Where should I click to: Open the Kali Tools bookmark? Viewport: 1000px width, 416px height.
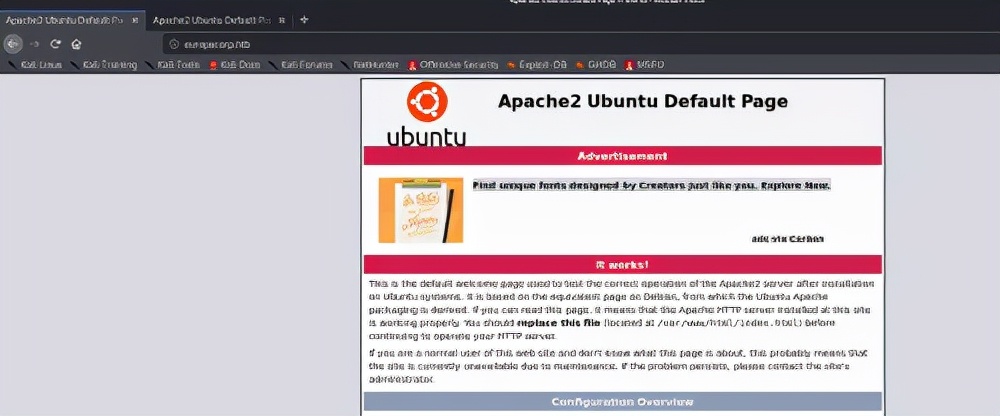click(173, 64)
